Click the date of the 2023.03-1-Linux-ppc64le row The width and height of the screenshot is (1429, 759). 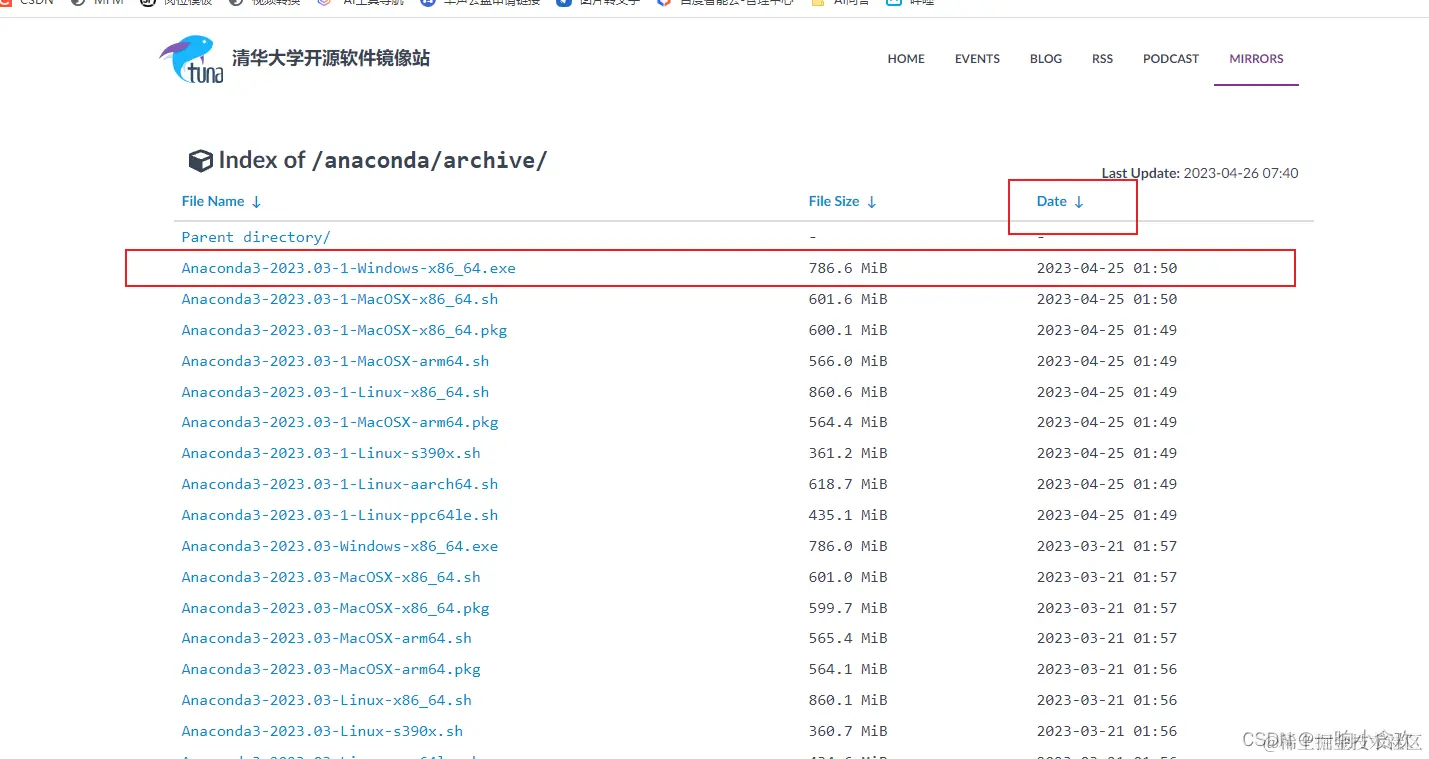point(1107,515)
